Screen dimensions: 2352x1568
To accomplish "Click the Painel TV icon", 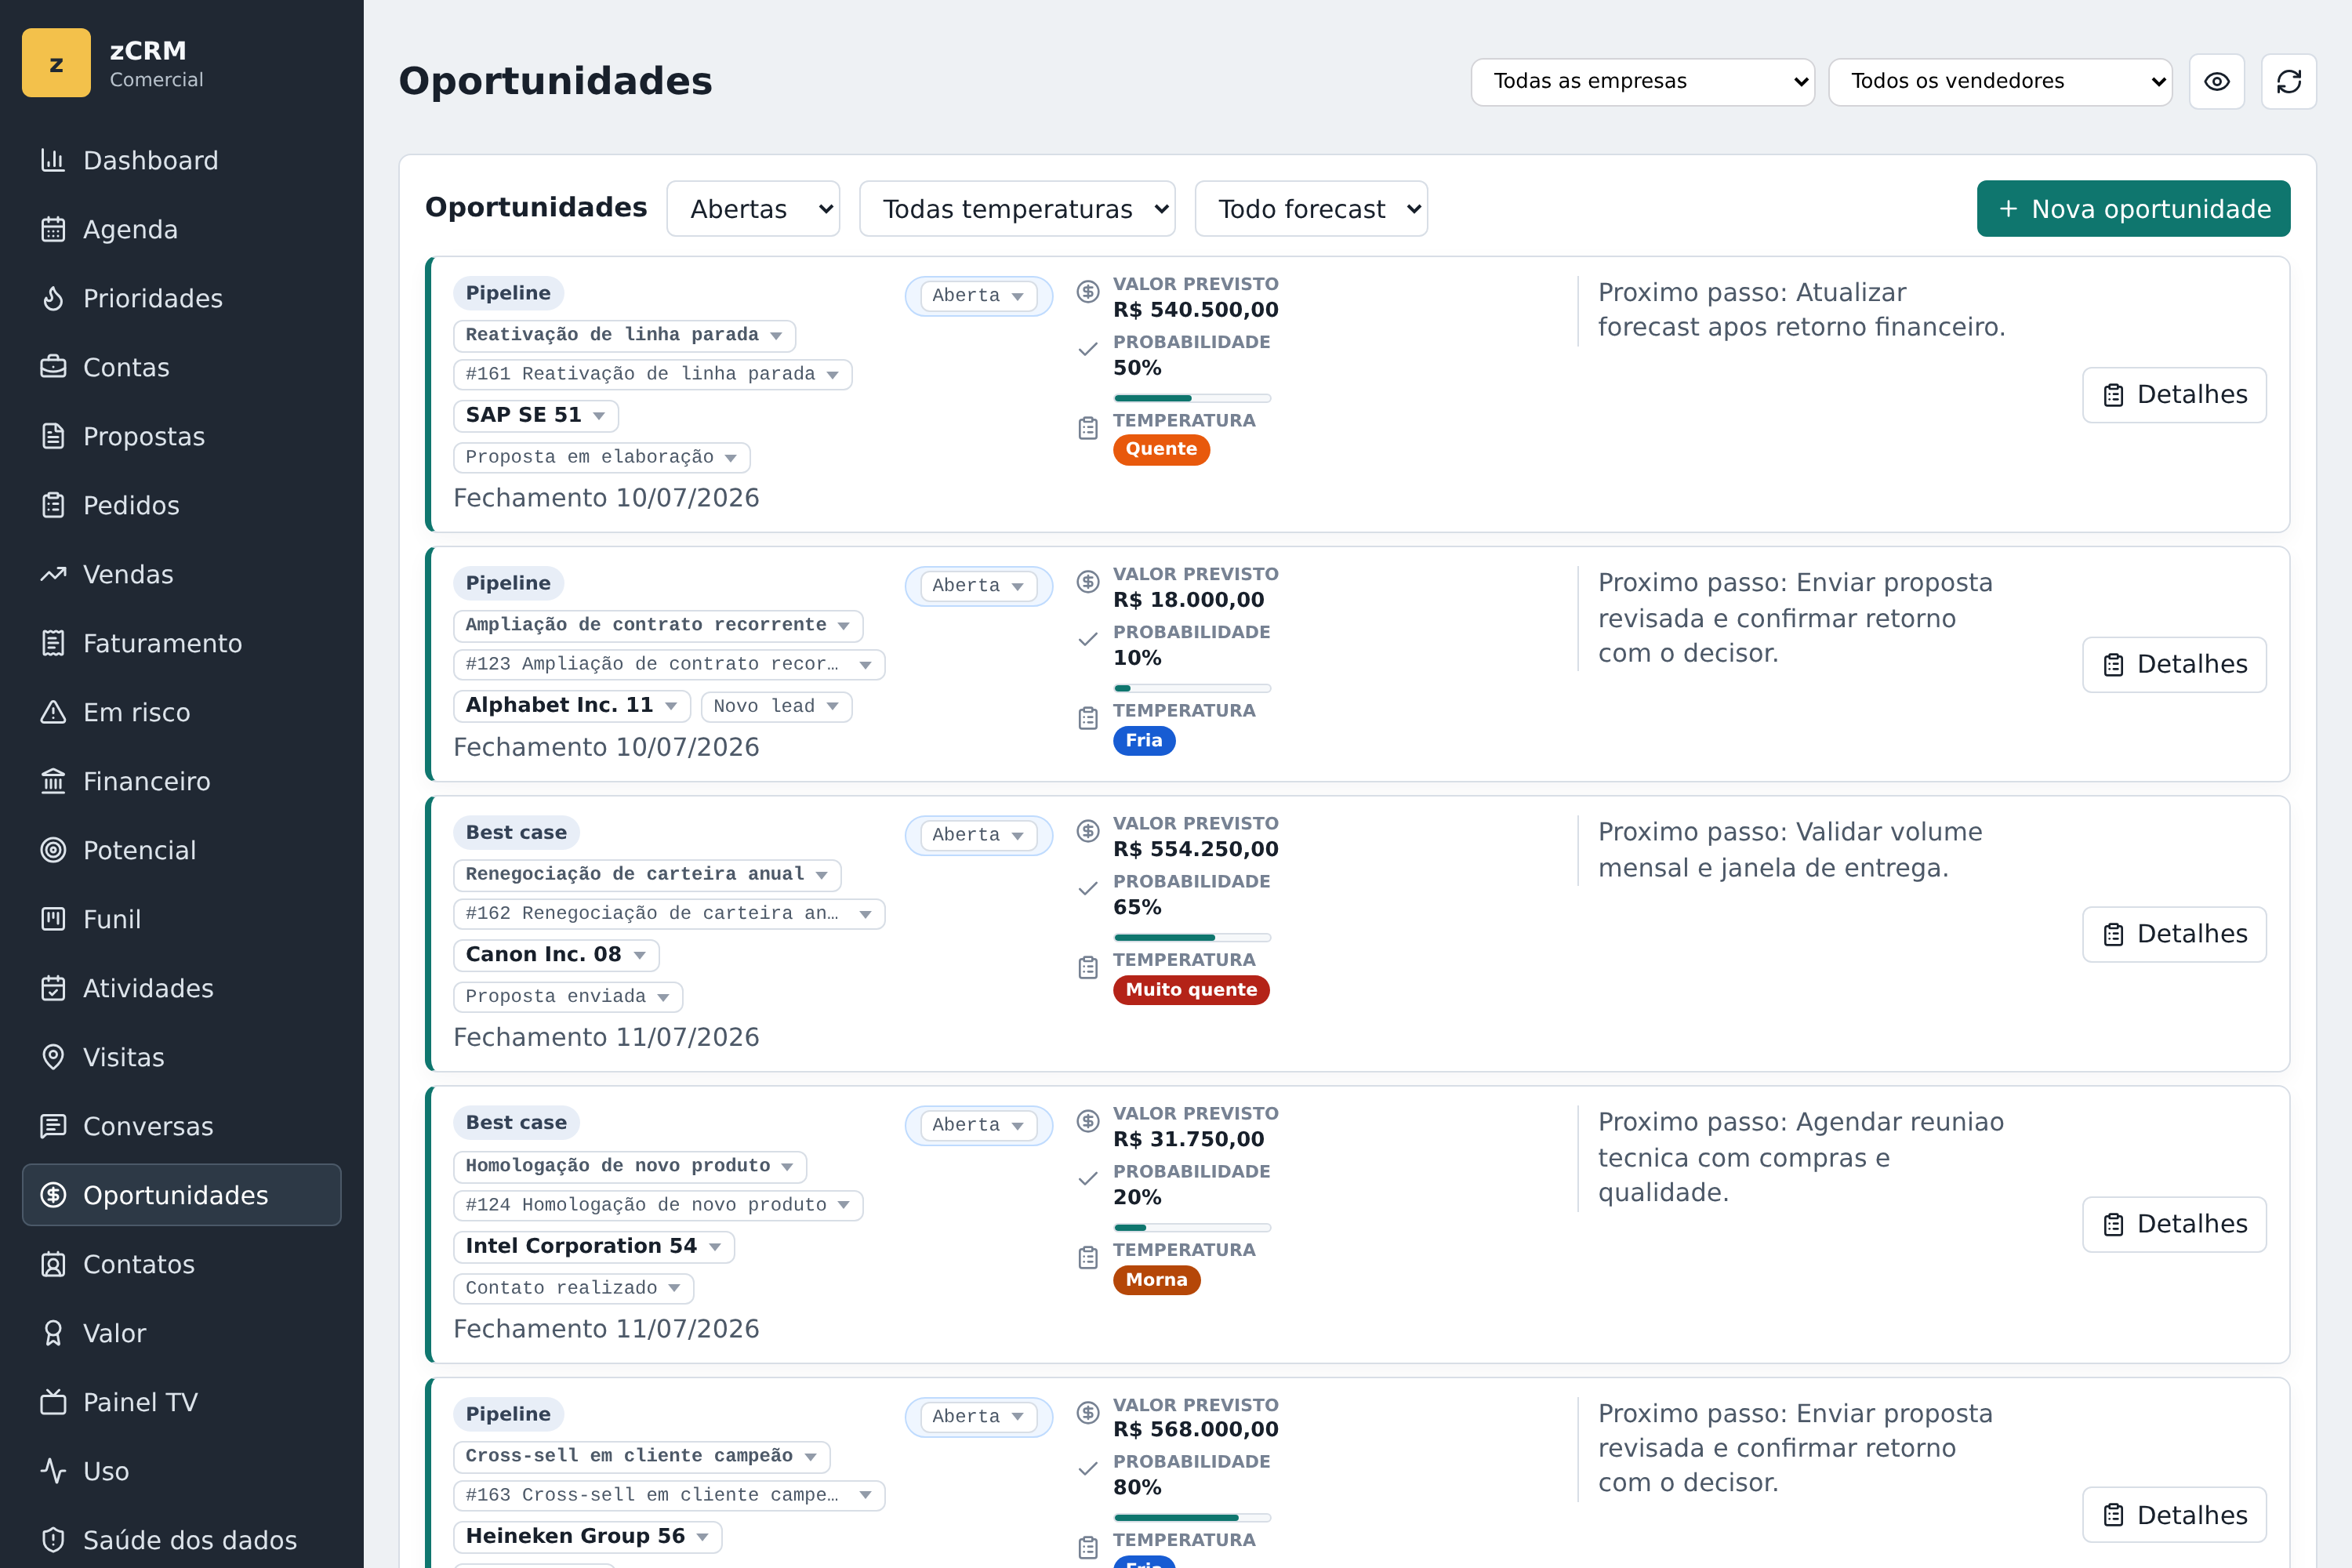I will 53,1402.
